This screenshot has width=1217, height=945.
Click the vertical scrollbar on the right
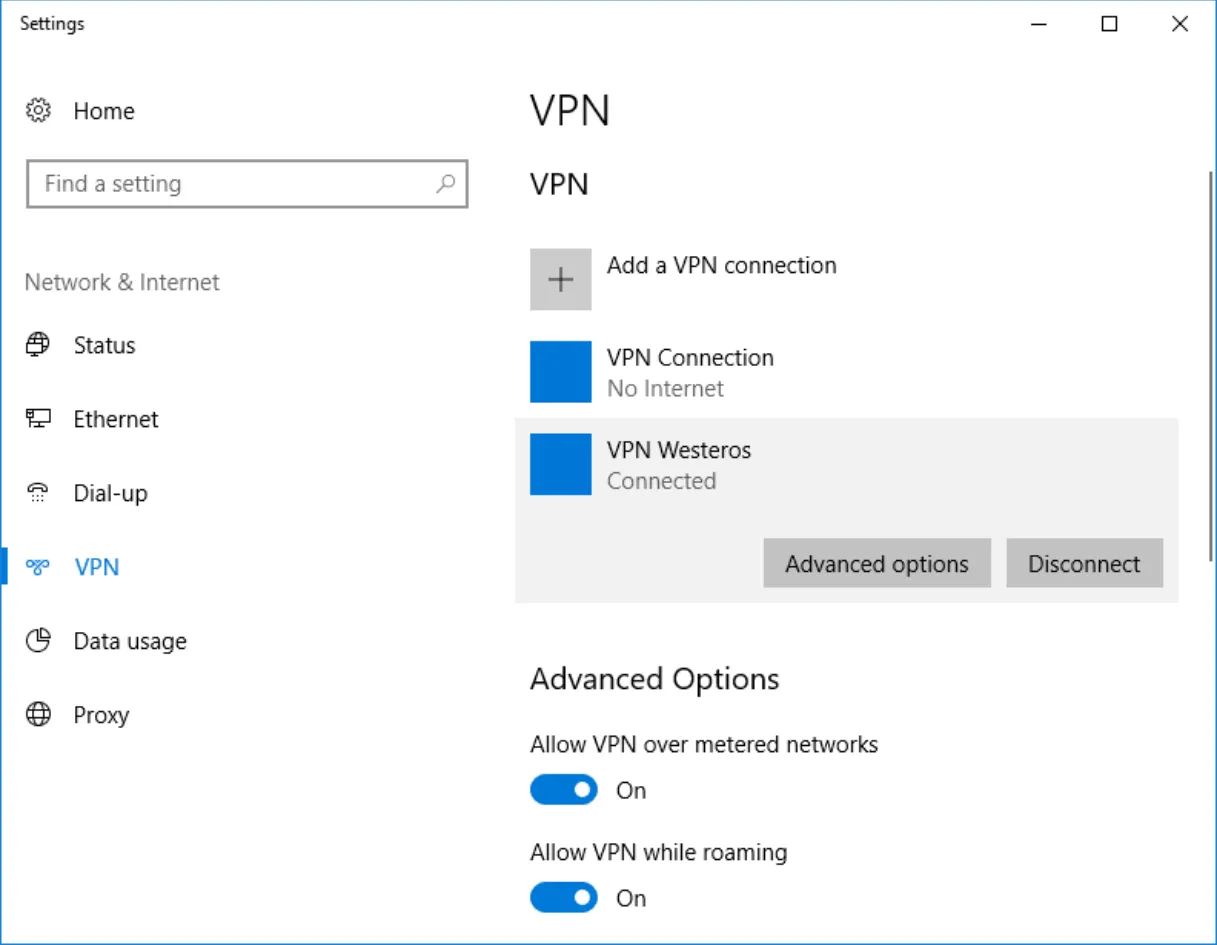click(x=1212, y=366)
